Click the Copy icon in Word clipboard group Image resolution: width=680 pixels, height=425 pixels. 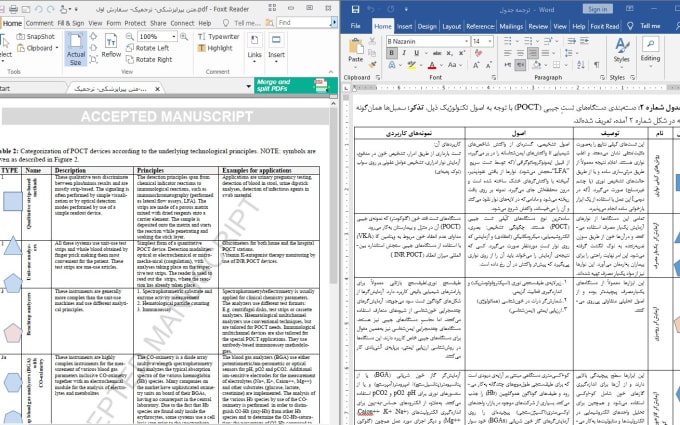coord(372,52)
